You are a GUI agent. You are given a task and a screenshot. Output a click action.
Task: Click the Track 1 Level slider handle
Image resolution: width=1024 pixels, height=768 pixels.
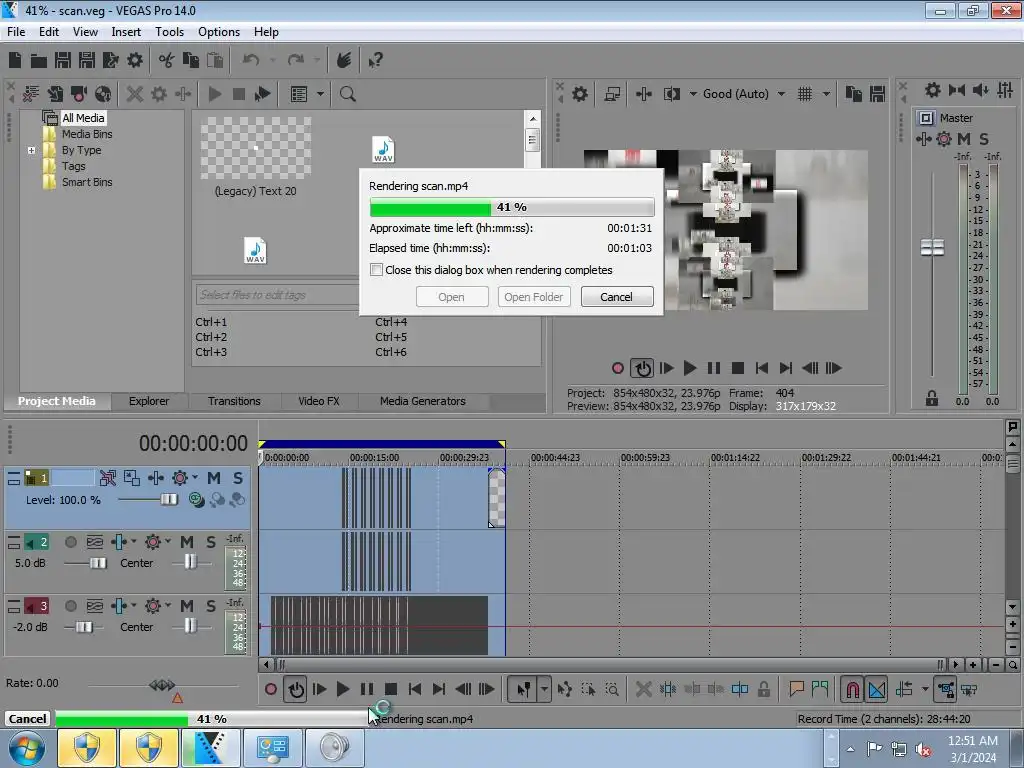point(168,500)
